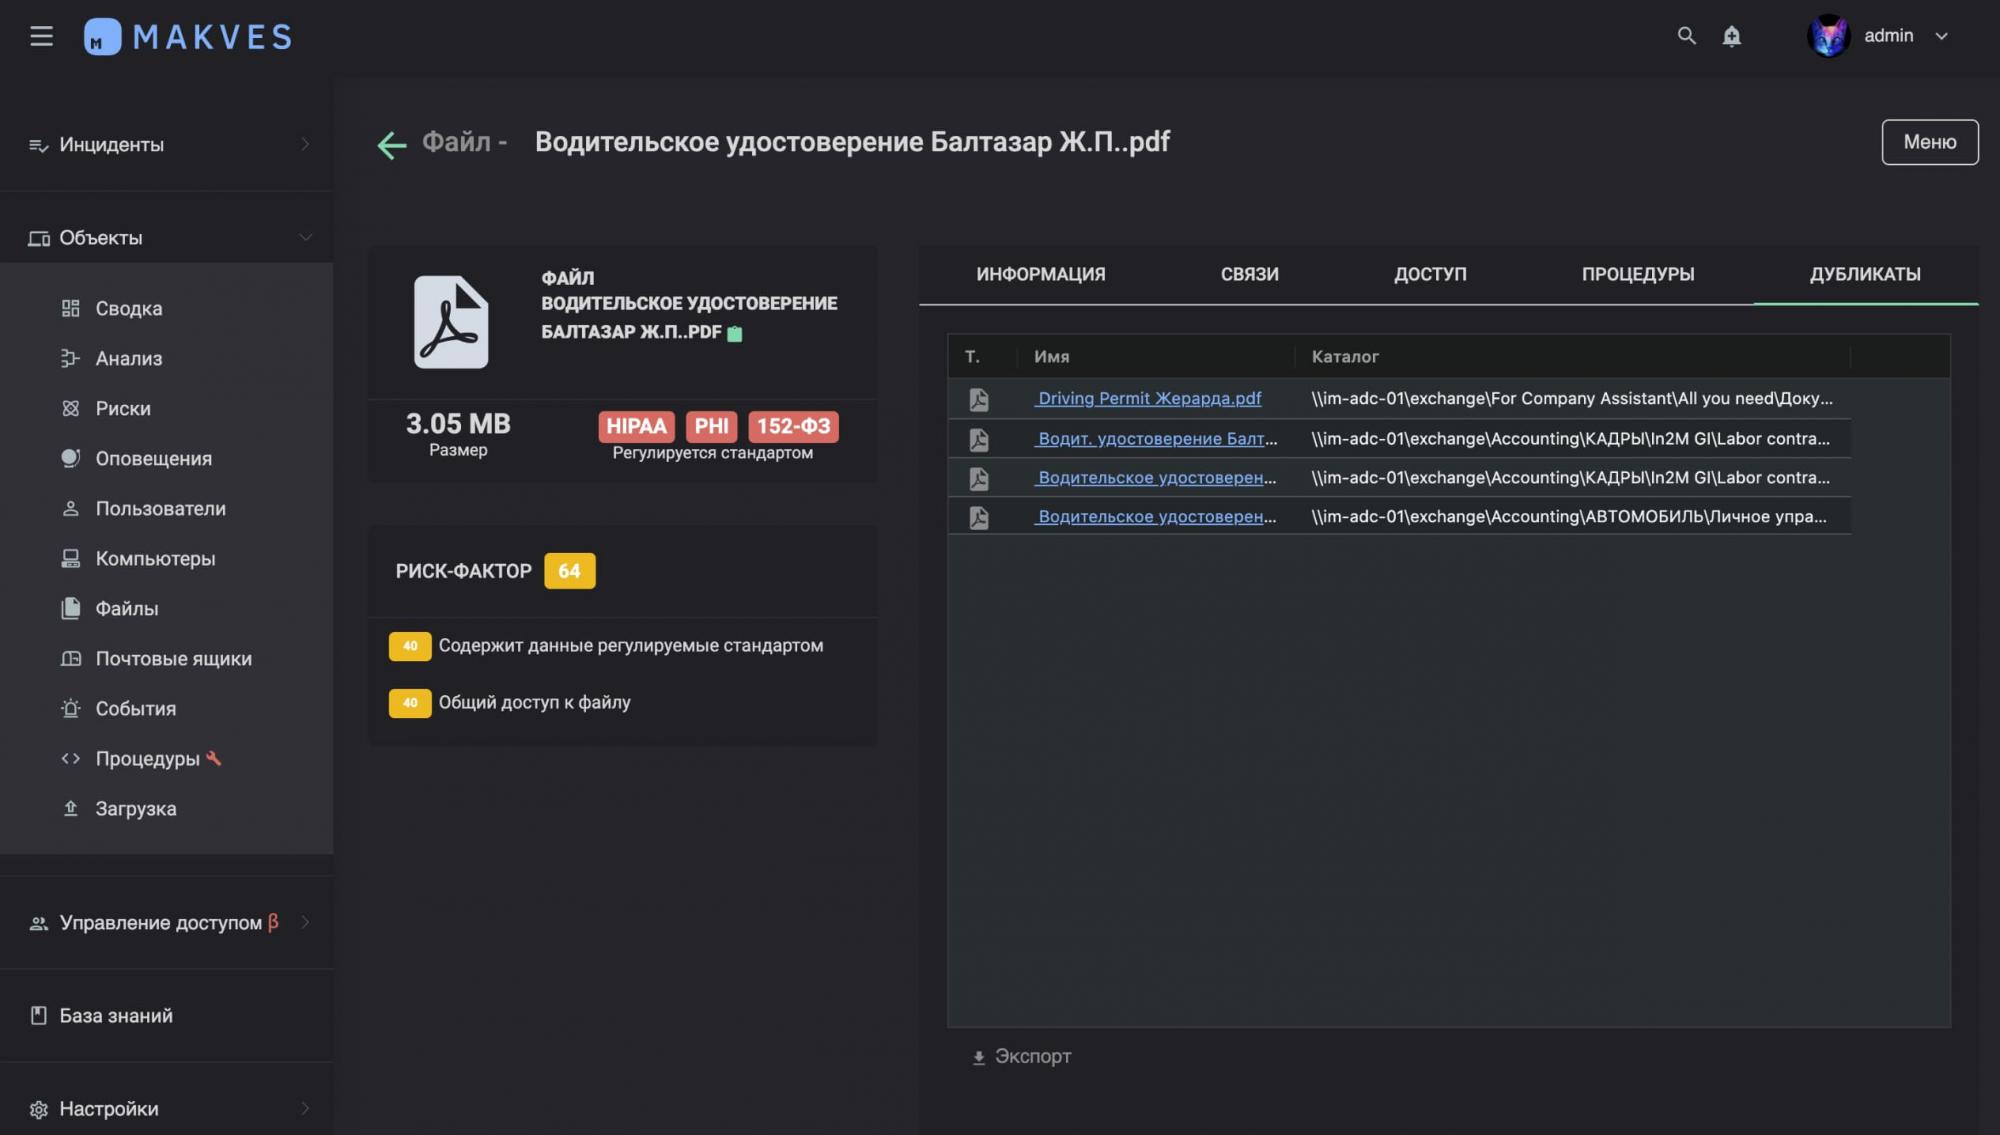
Task: Click the PDF icon in Driving Permit row
Action: point(979,399)
